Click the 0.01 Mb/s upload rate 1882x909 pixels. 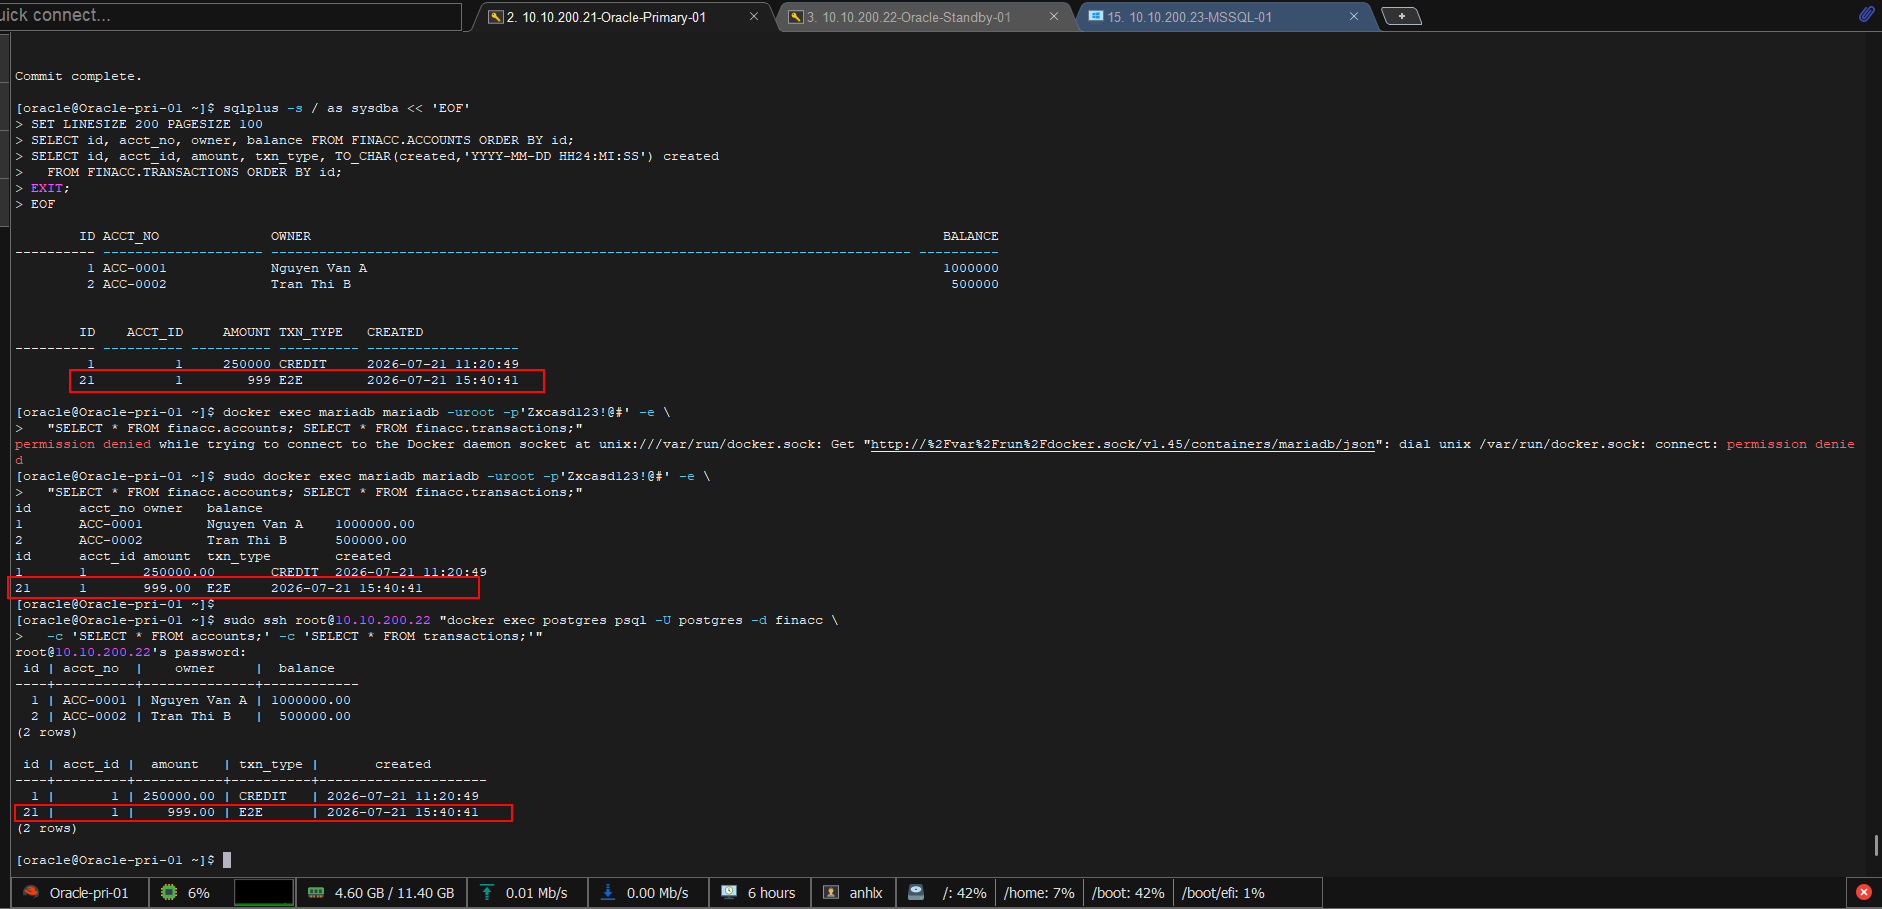[536, 893]
